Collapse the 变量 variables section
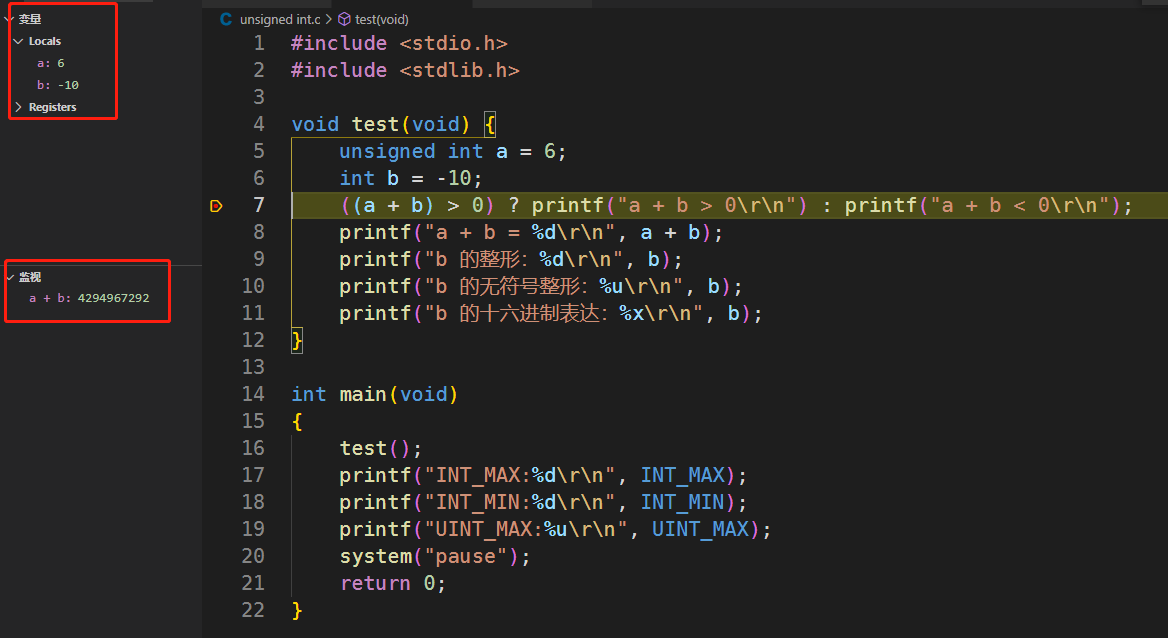1168x638 pixels. click(10, 19)
